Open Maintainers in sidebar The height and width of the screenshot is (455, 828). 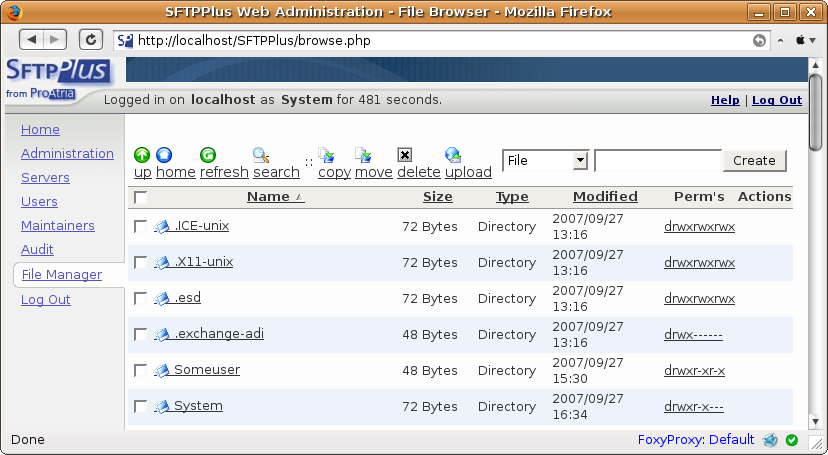tap(58, 225)
